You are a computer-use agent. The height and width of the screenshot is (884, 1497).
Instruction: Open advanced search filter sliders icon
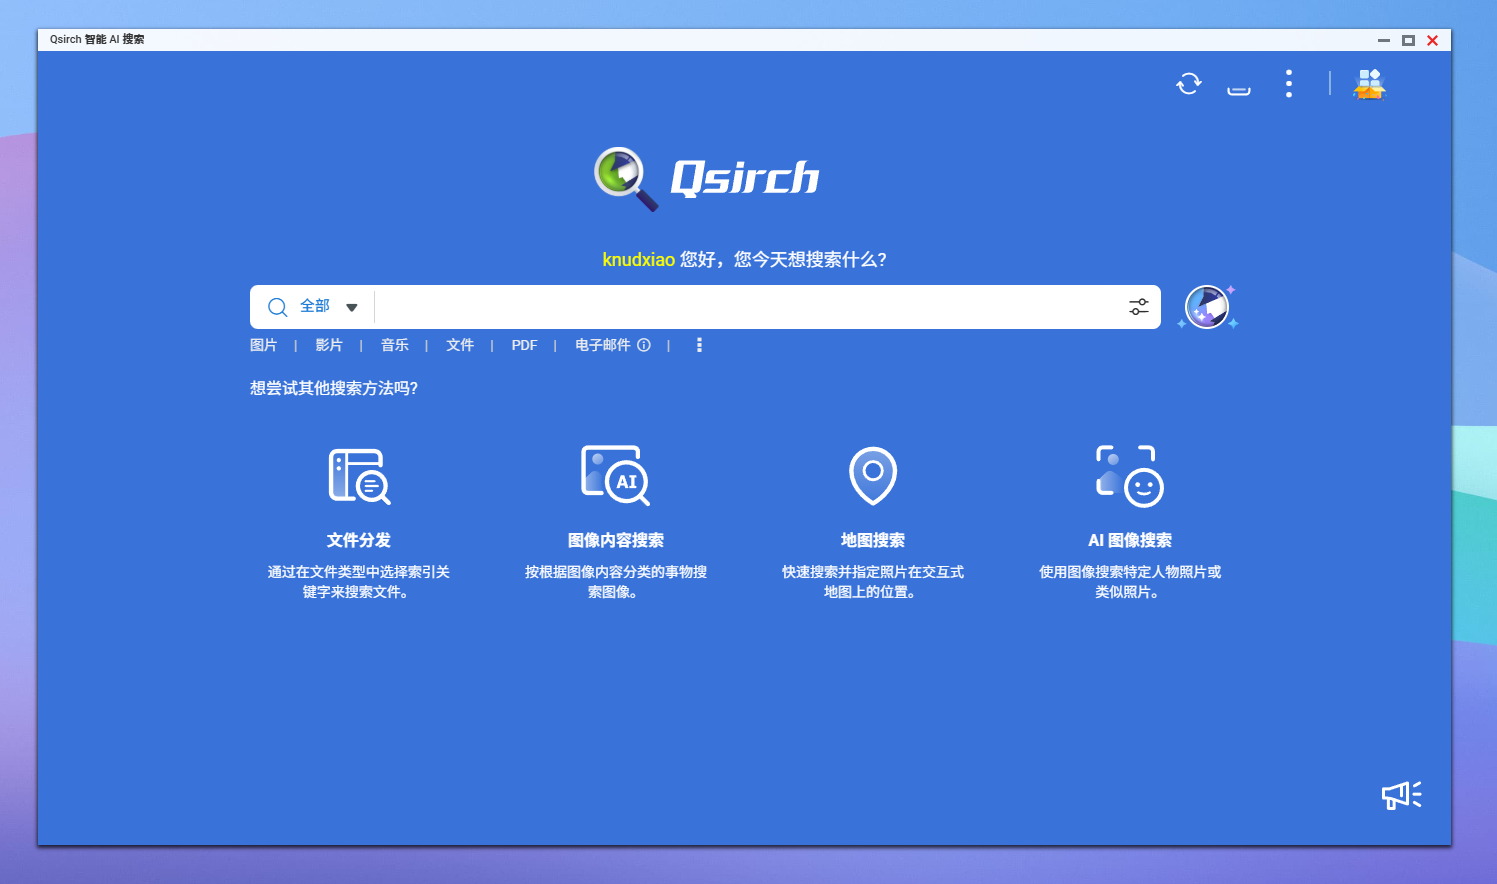tap(1139, 307)
